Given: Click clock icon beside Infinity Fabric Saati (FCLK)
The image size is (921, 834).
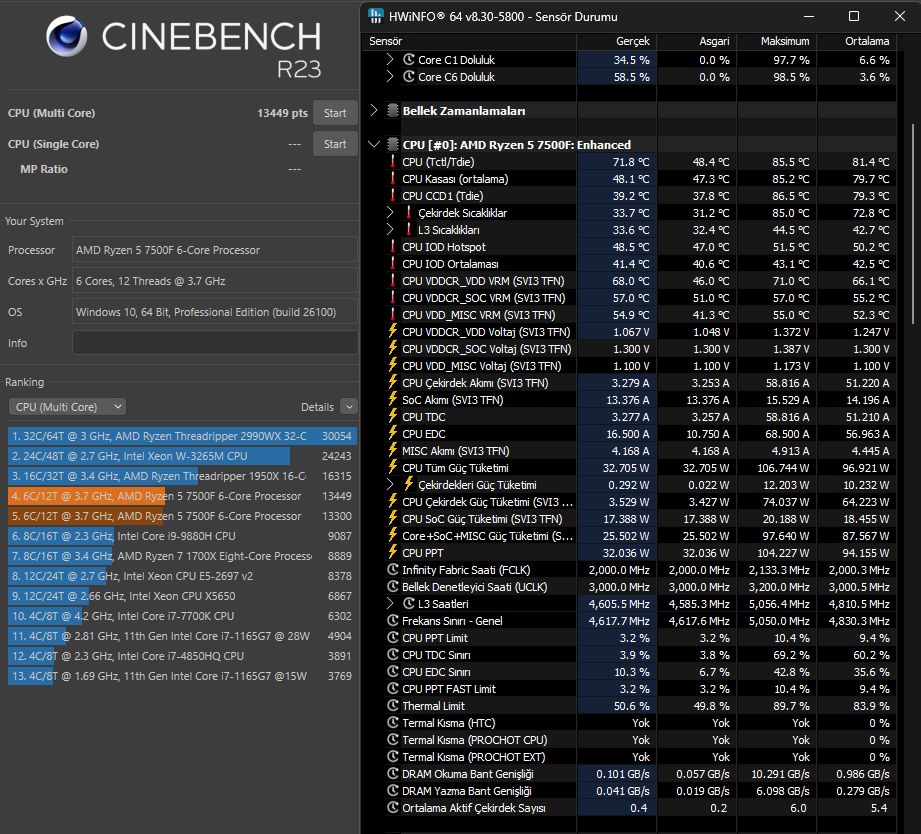Looking at the screenshot, I should (x=393, y=570).
